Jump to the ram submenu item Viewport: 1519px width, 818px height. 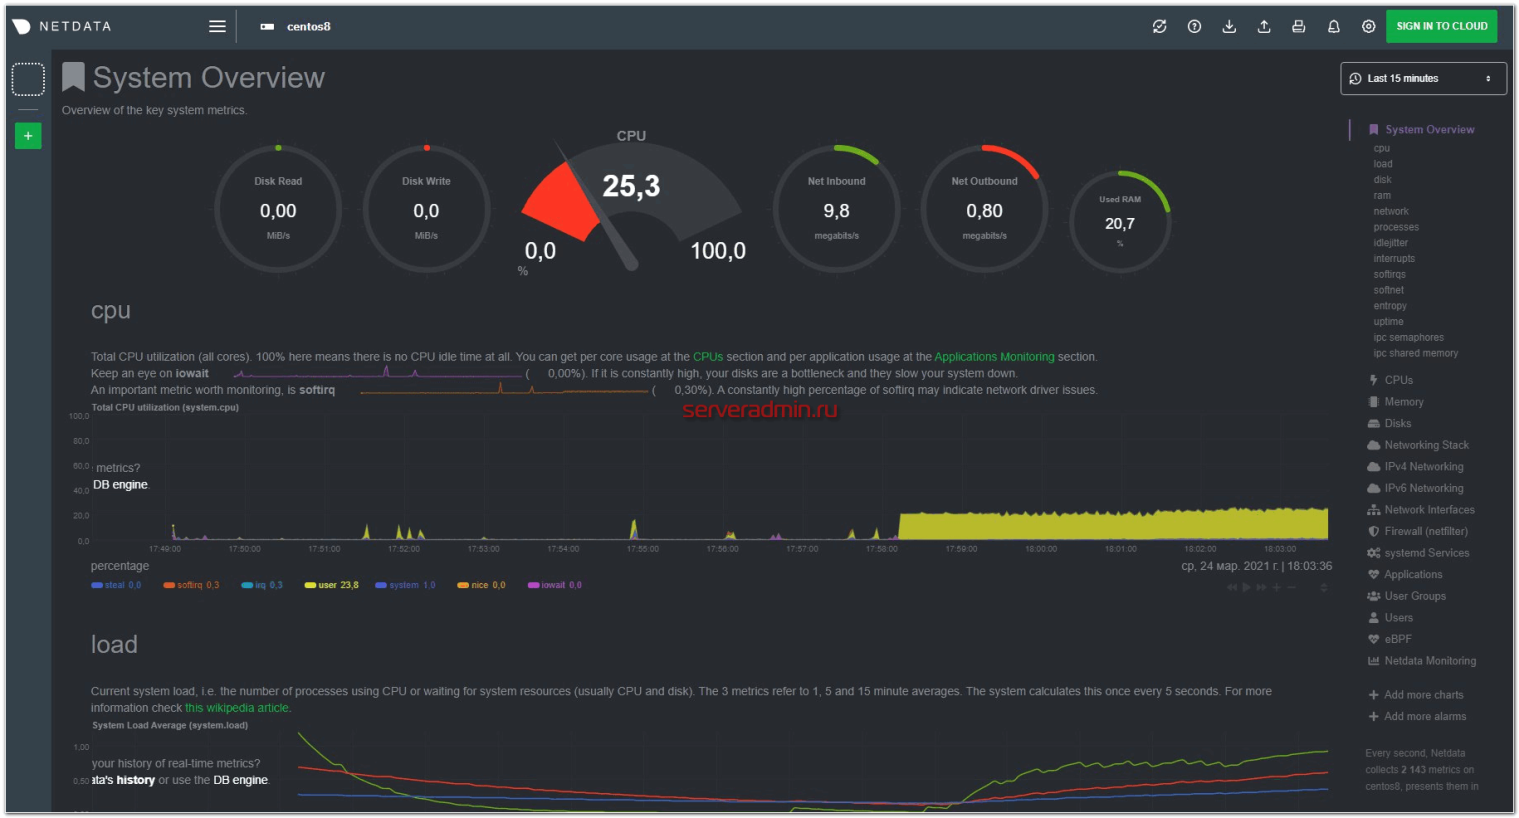click(x=1382, y=196)
